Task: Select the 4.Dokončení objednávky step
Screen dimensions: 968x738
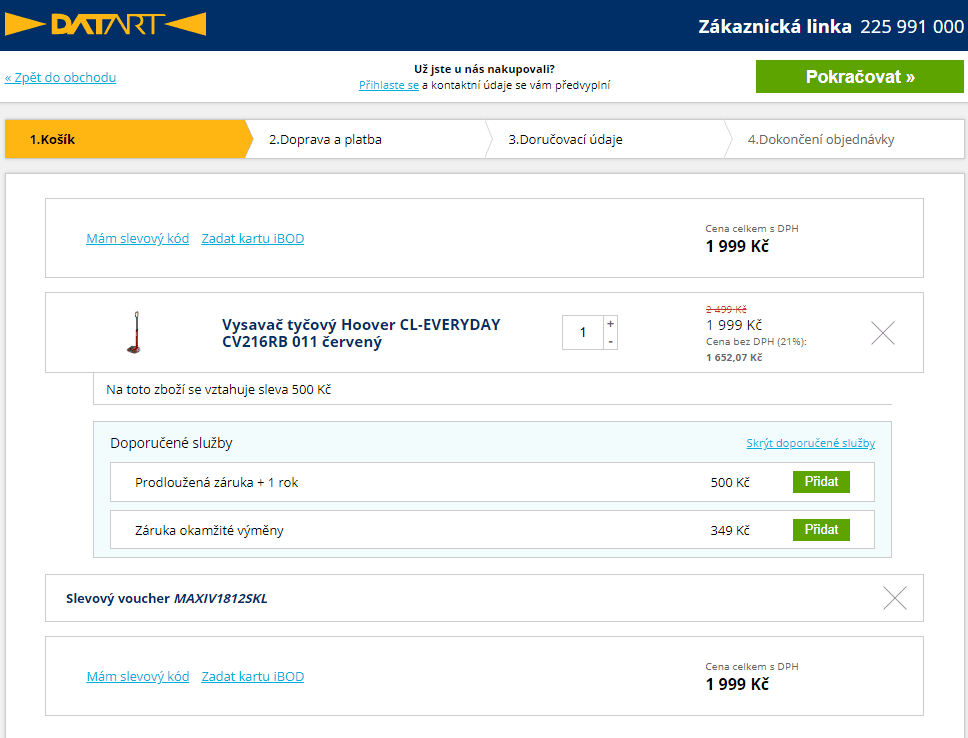Action: click(845, 140)
